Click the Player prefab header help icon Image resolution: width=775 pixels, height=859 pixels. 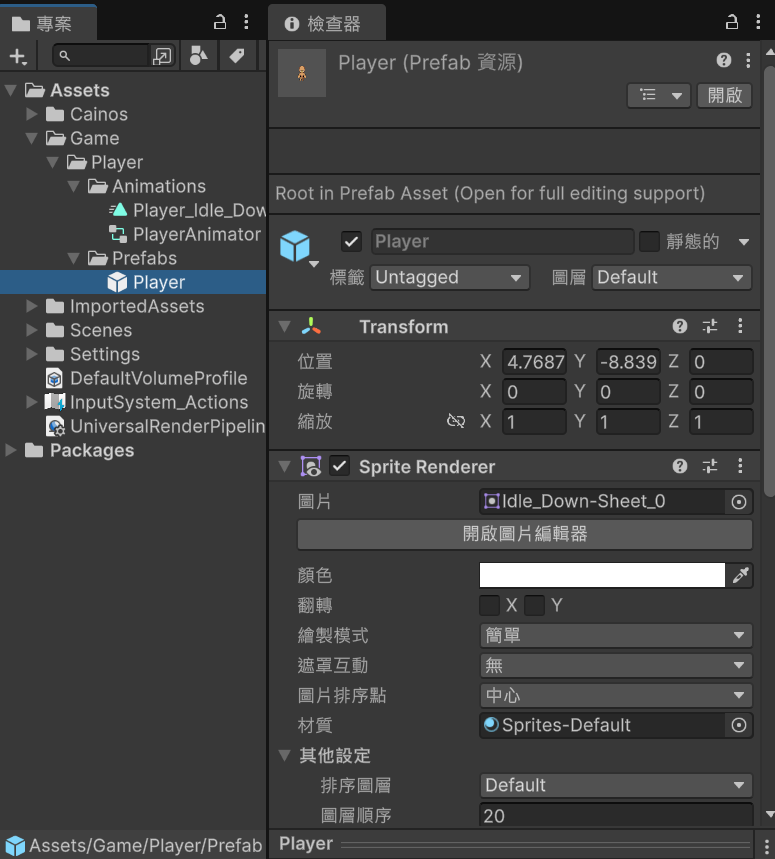[724, 60]
